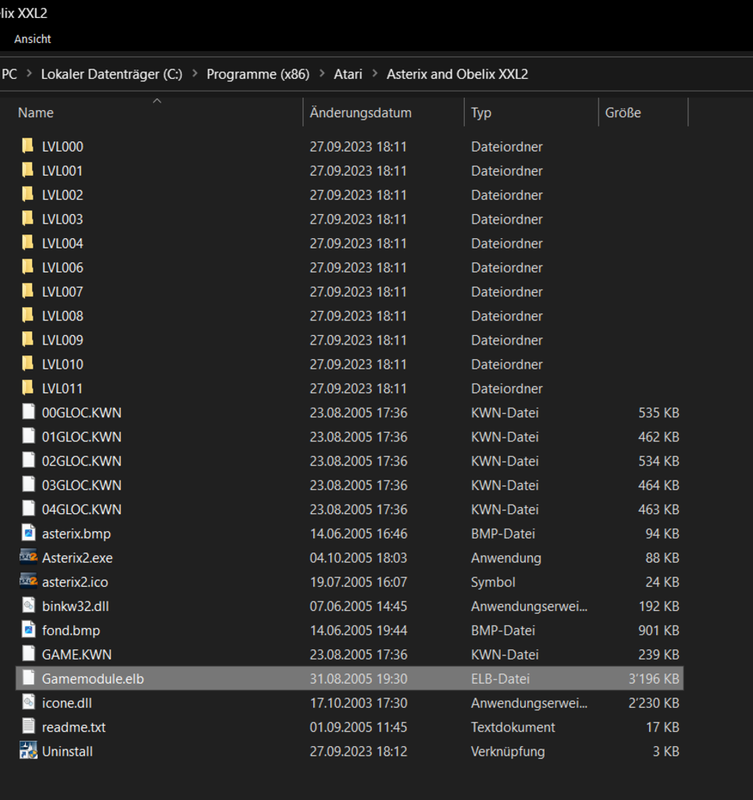
Task: Sort by Name column header
Action: [36, 113]
